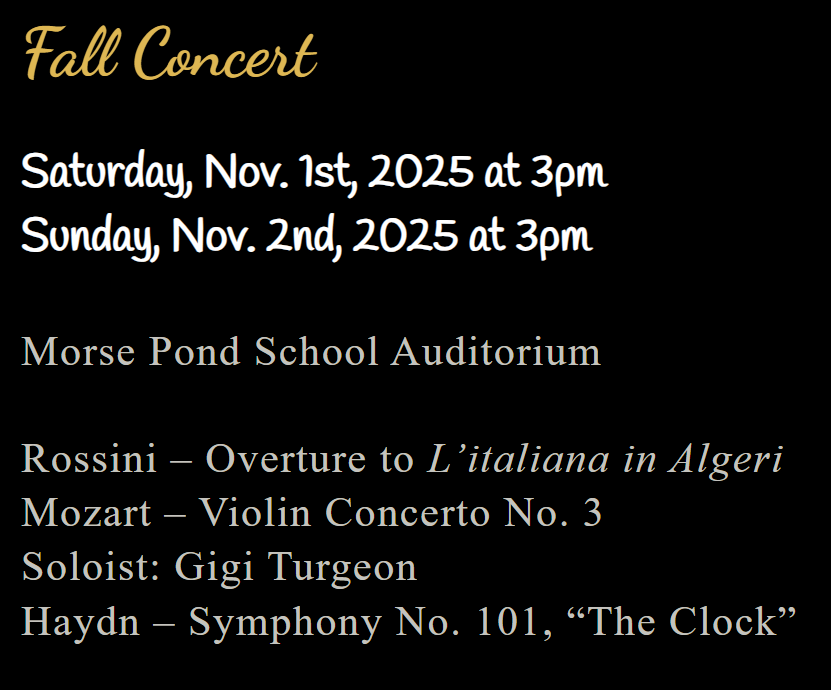Click the composer name "Rossini"

[x=89, y=459]
